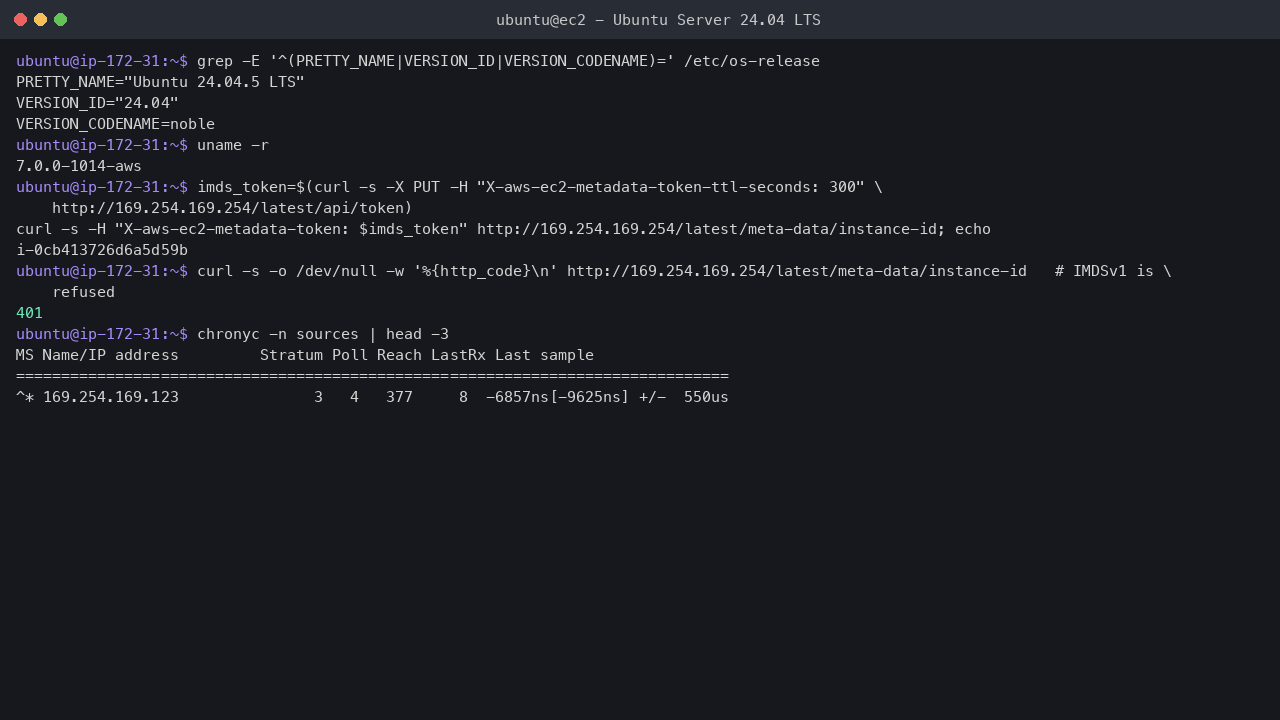Maximize the terminal using the green button
The width and height of the screenshot is (1280, 720).
coord(60,20)
